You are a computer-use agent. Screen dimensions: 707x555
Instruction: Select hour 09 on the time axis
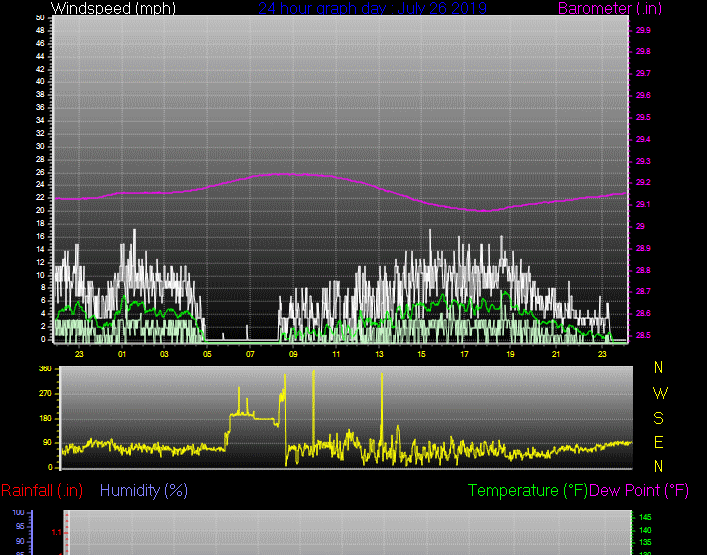(293, 354)
